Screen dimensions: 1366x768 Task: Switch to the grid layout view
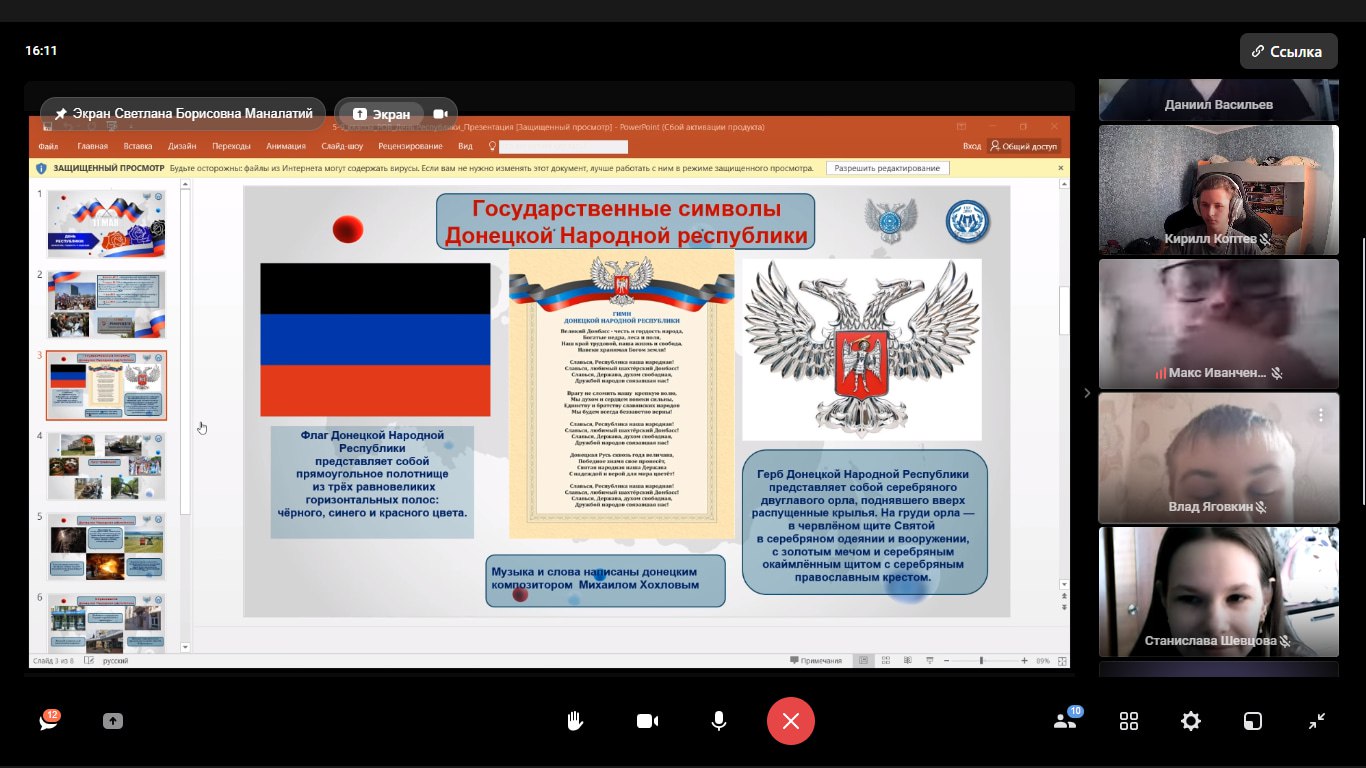1129,721
